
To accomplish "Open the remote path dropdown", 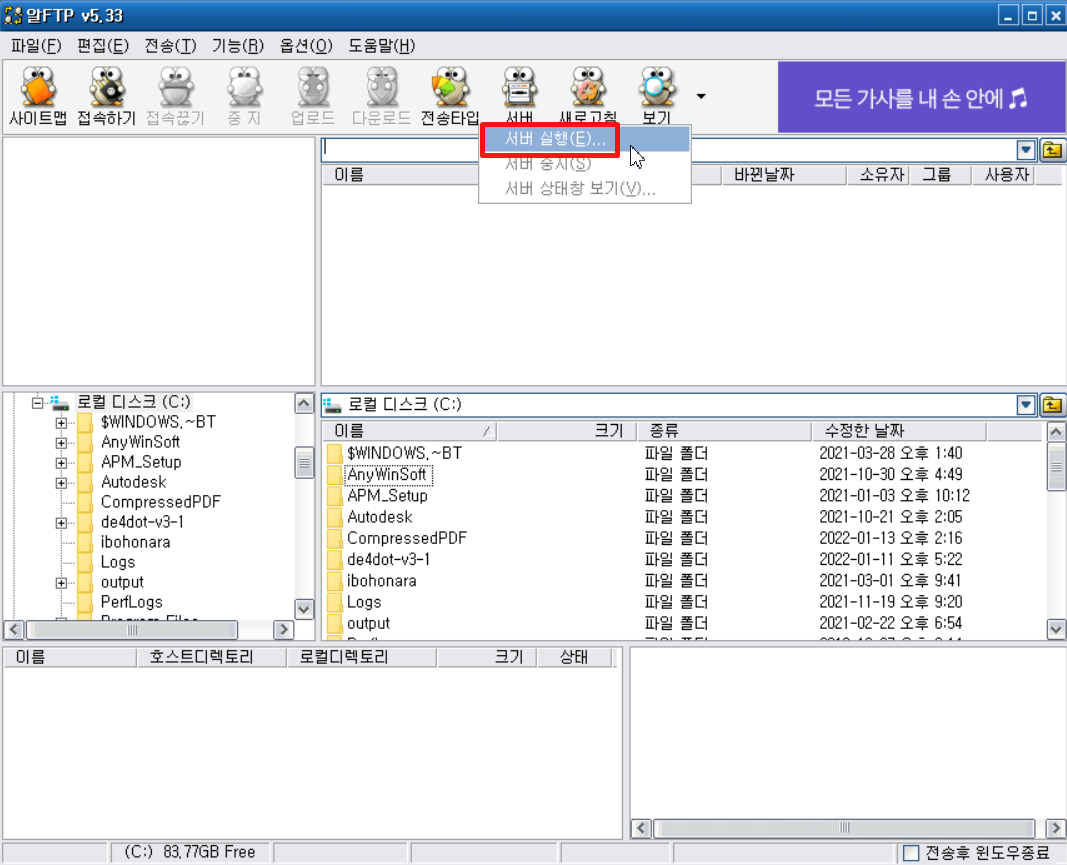I will [1025, 150].
